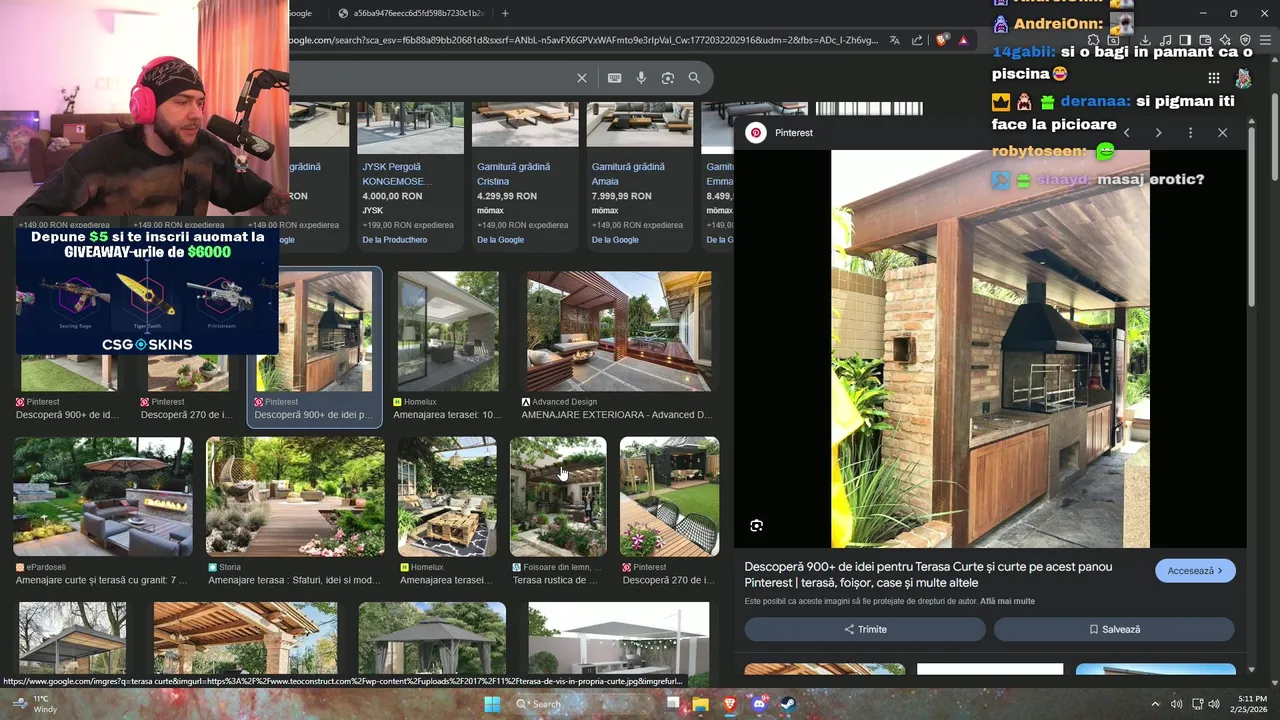The image size is (1280, 720).
Task: Click Amenajarea terasei: 10... caption
Action: tap(446, 414)
